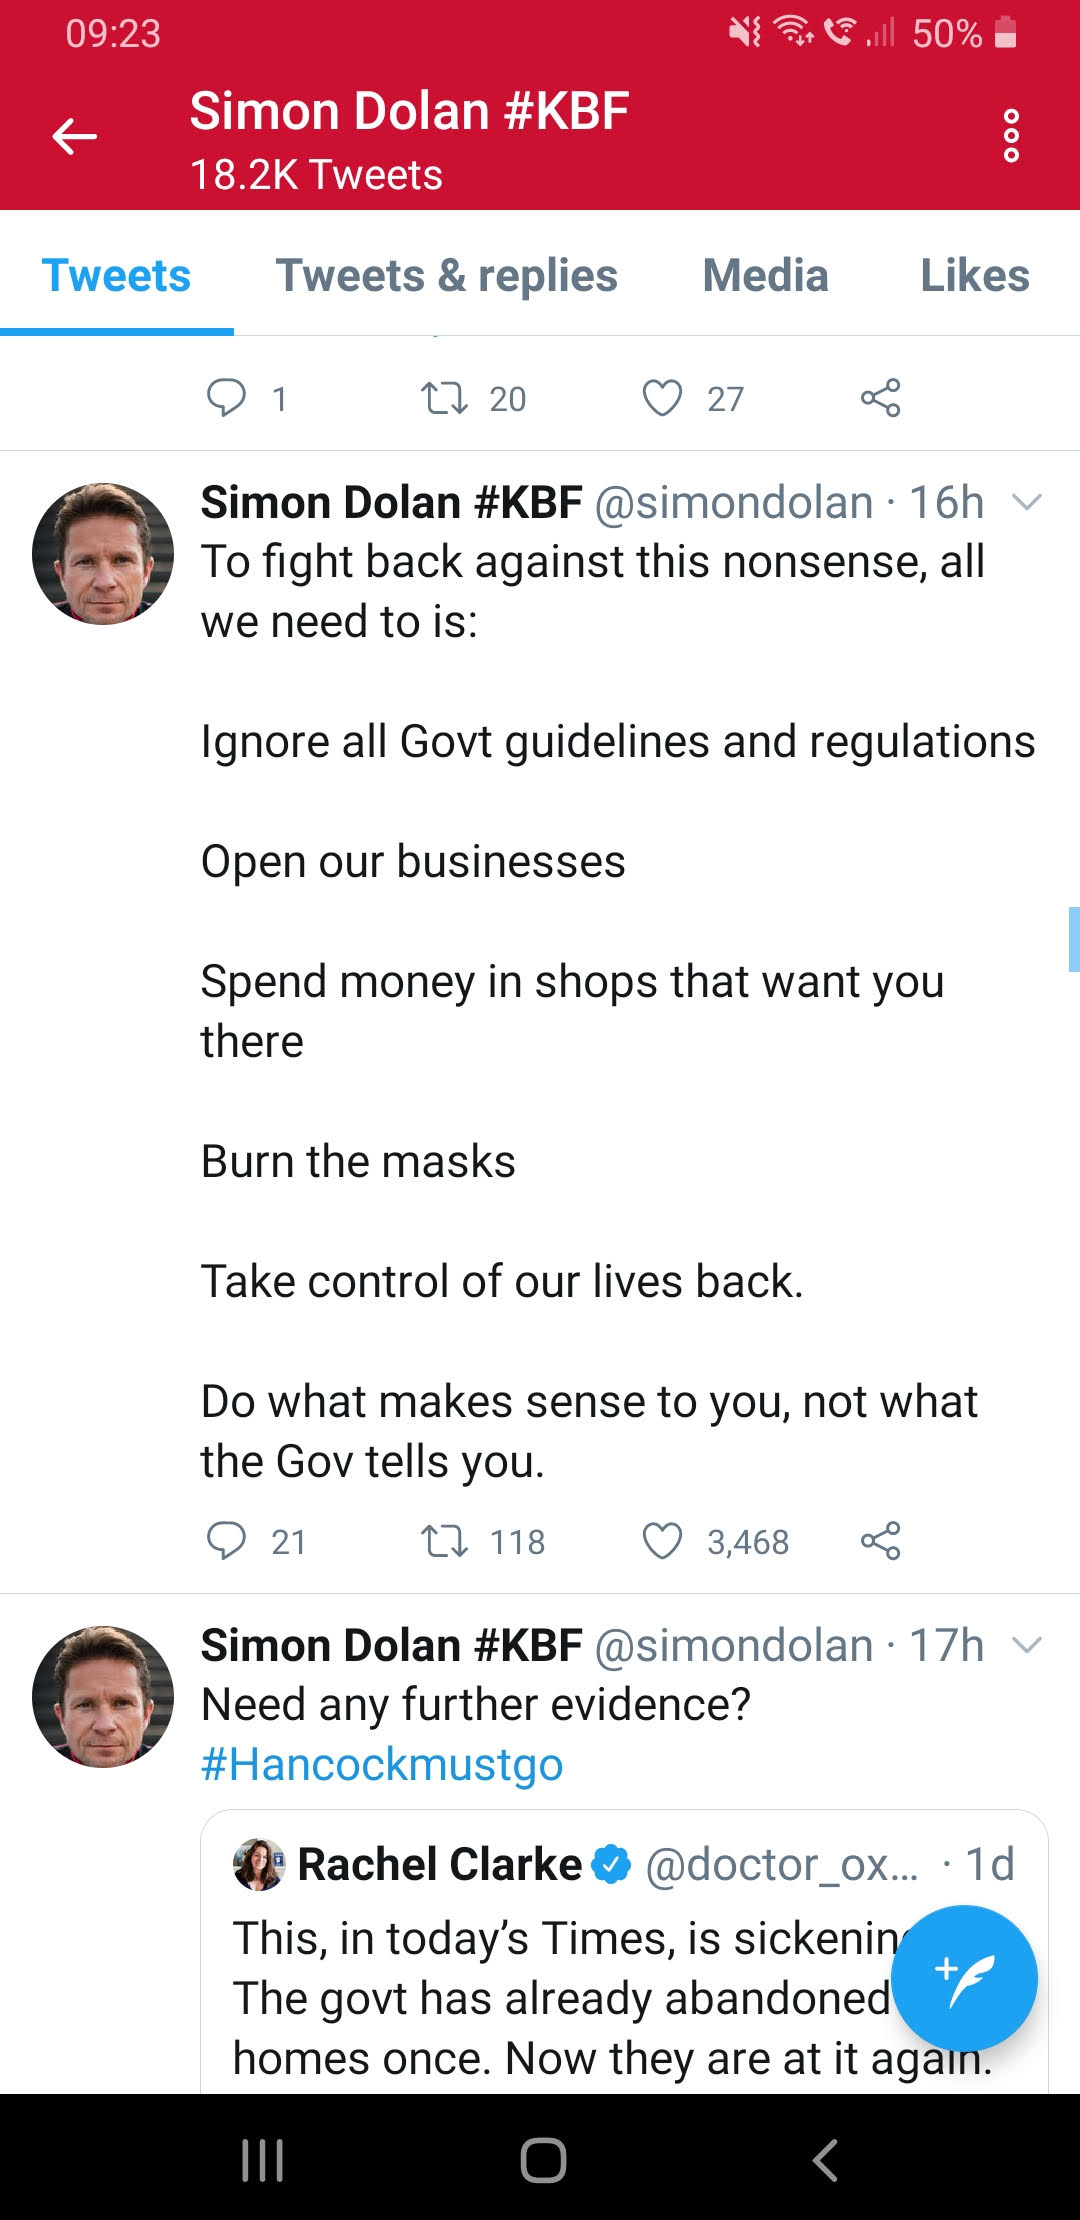Tap Simon Dolan's avatar on 16h tweet
1080x2220 pixels.
[x=103, y=554]
